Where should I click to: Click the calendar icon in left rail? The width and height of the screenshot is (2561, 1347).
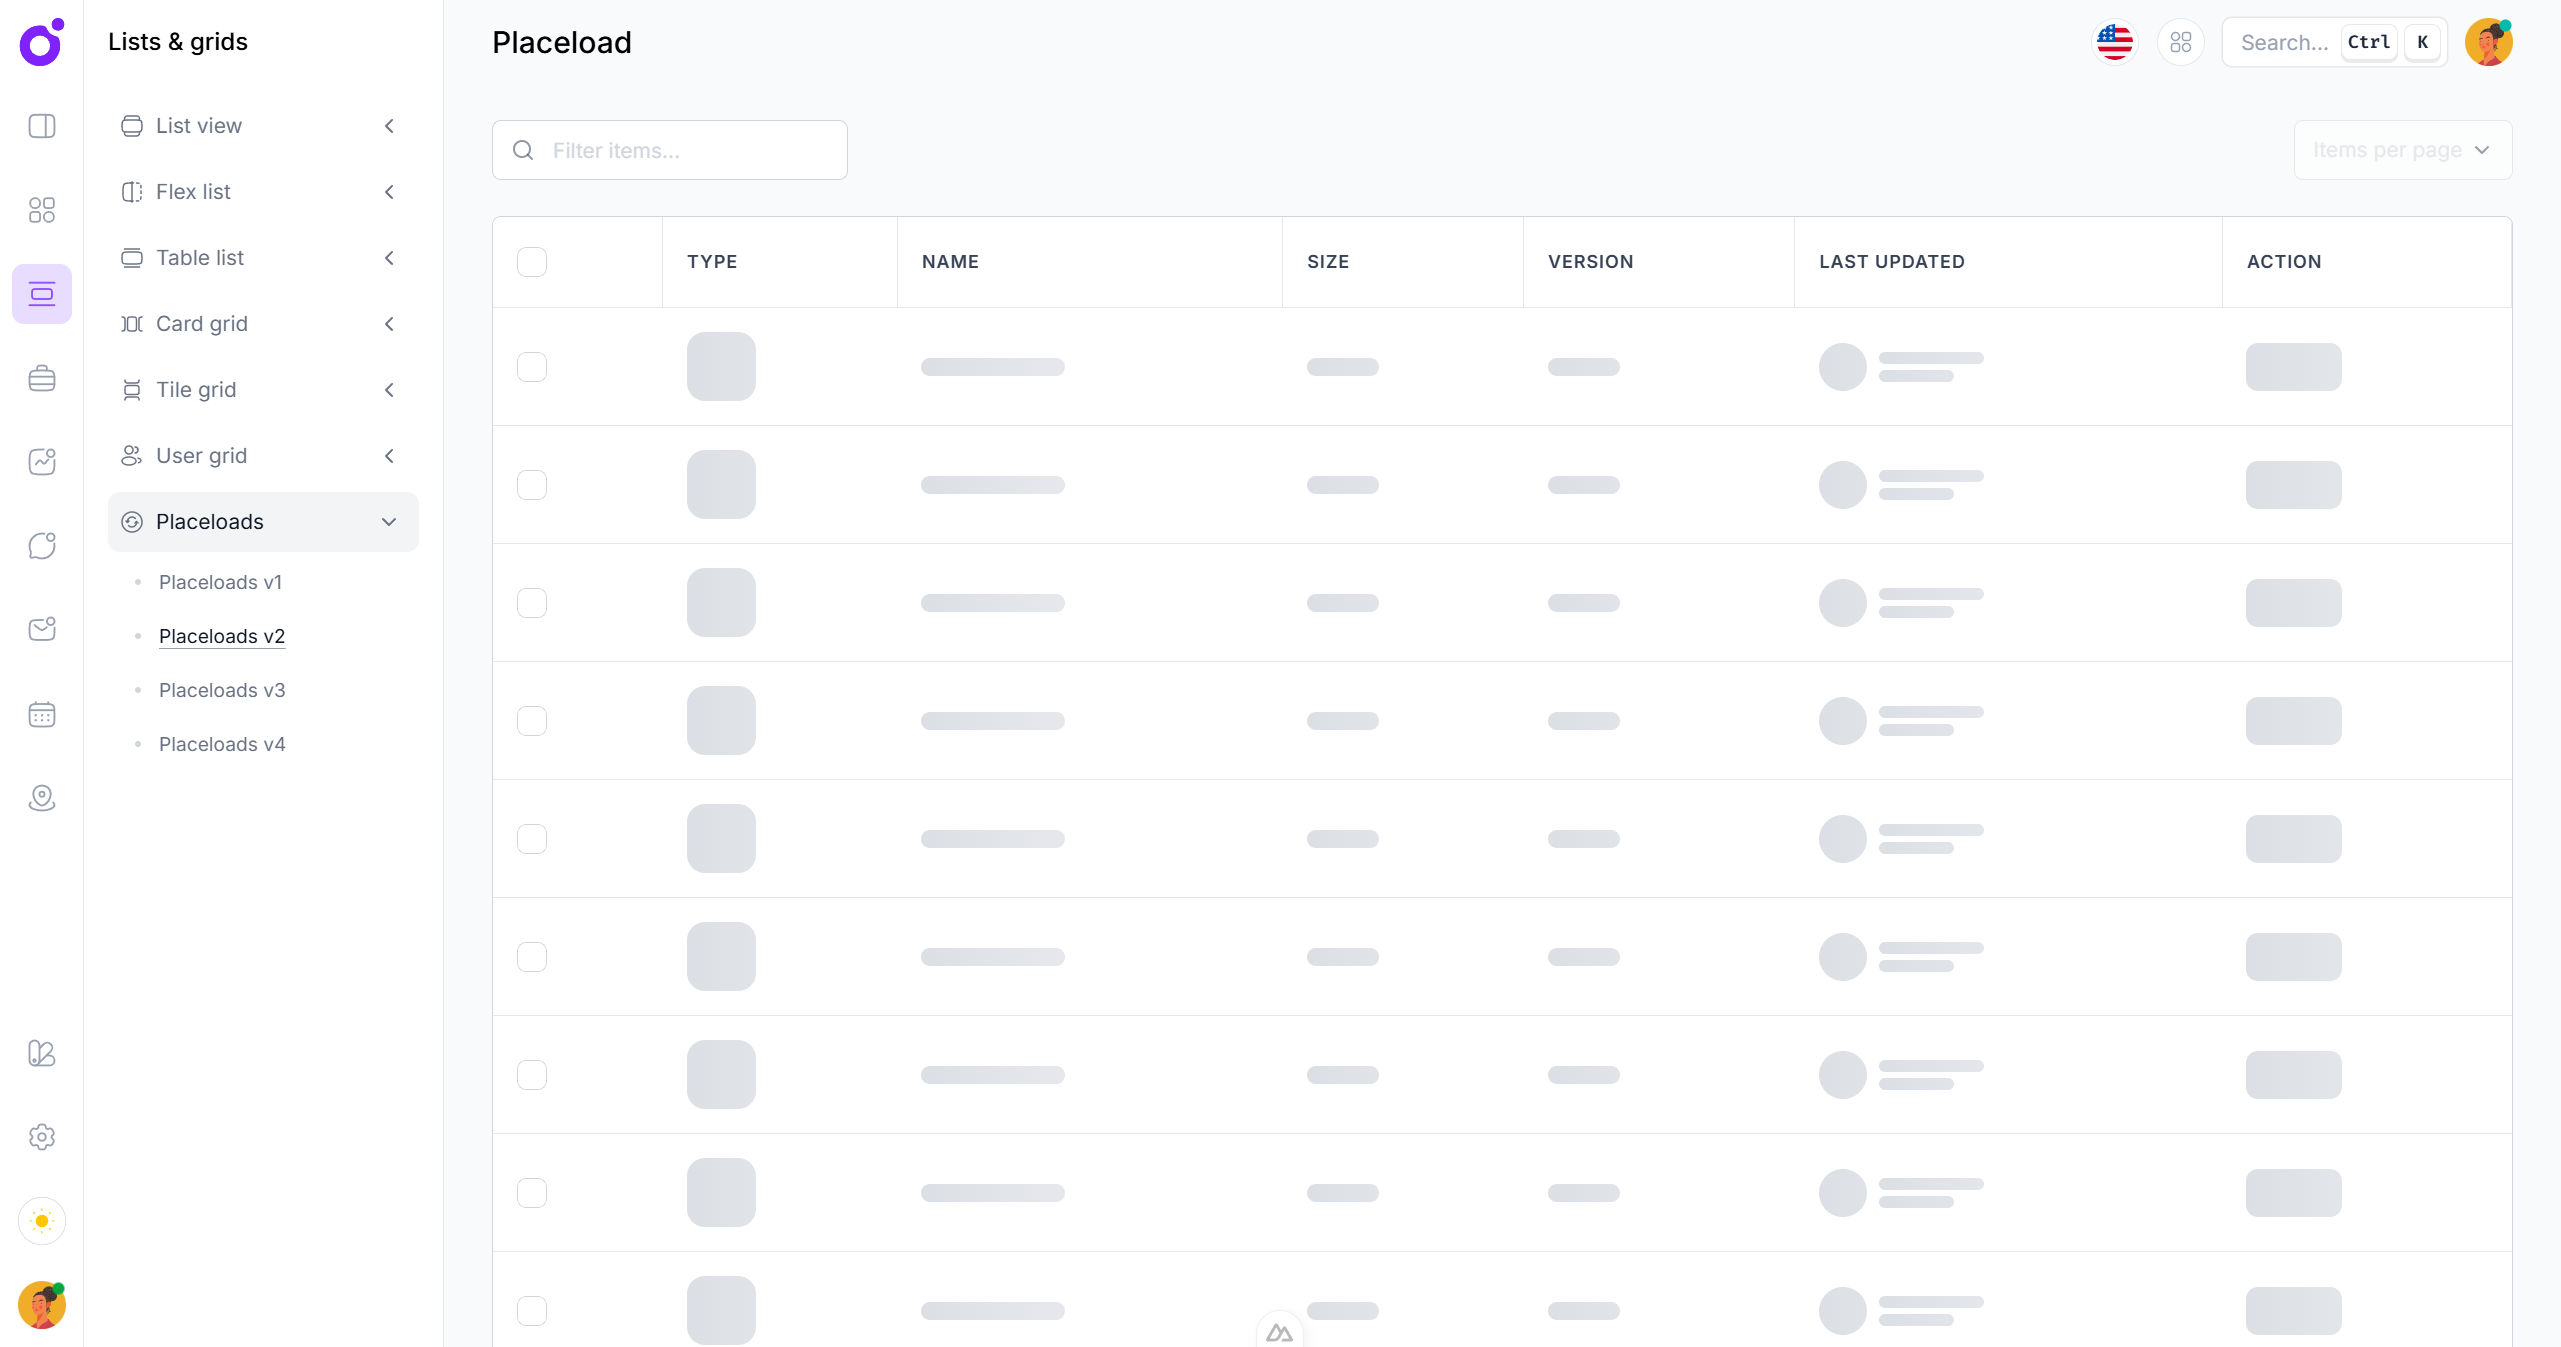pyautogui.click(x=42, y=714)
